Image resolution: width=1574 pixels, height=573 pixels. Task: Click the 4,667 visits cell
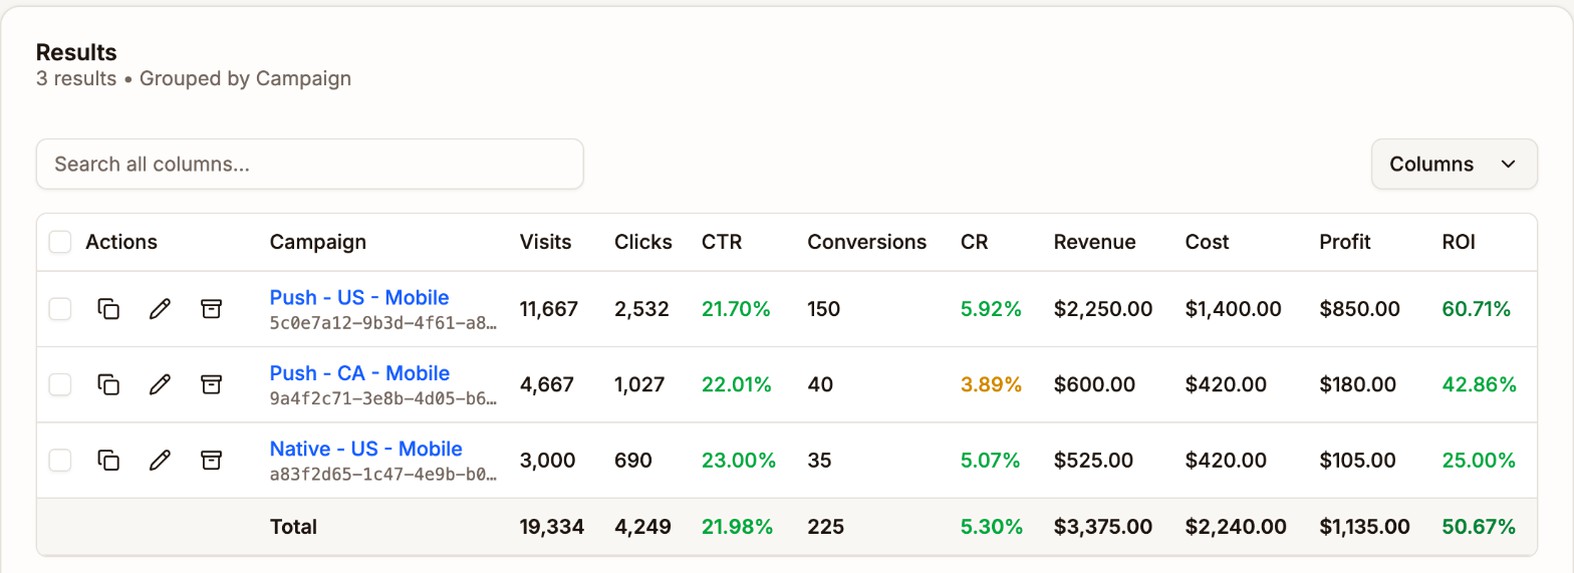coord(547,384)
